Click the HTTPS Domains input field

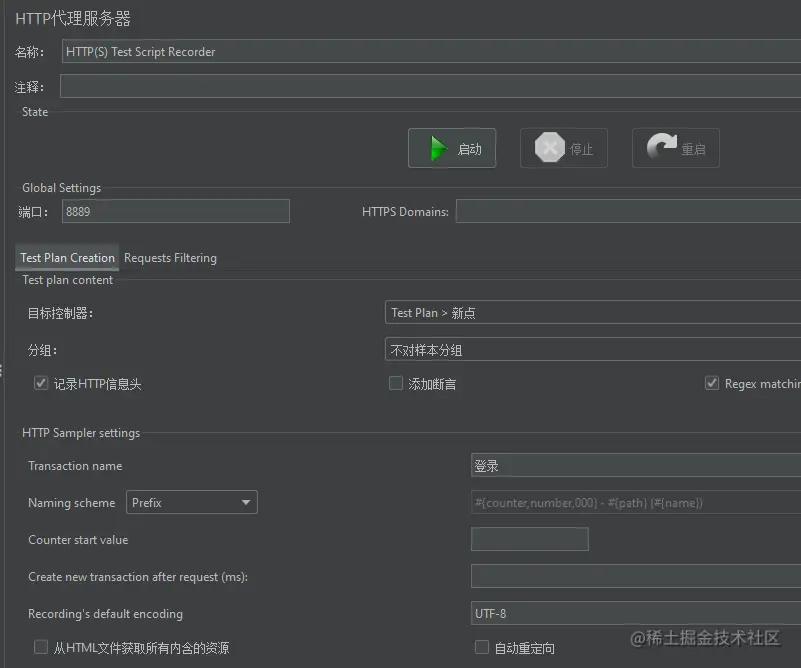[x=628, y=211]
